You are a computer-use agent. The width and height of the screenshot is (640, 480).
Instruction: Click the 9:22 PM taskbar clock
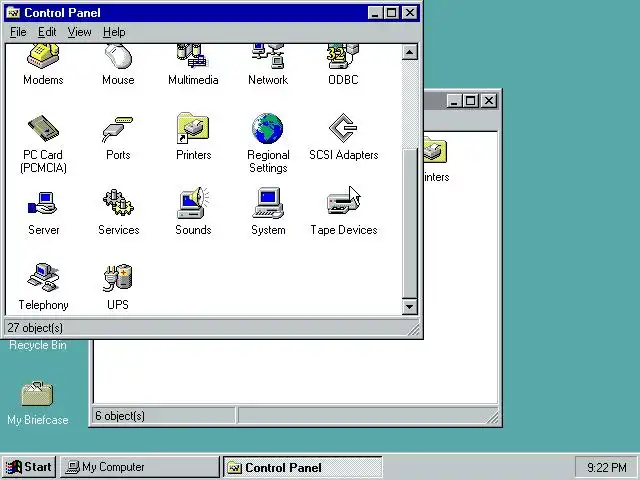607,467
